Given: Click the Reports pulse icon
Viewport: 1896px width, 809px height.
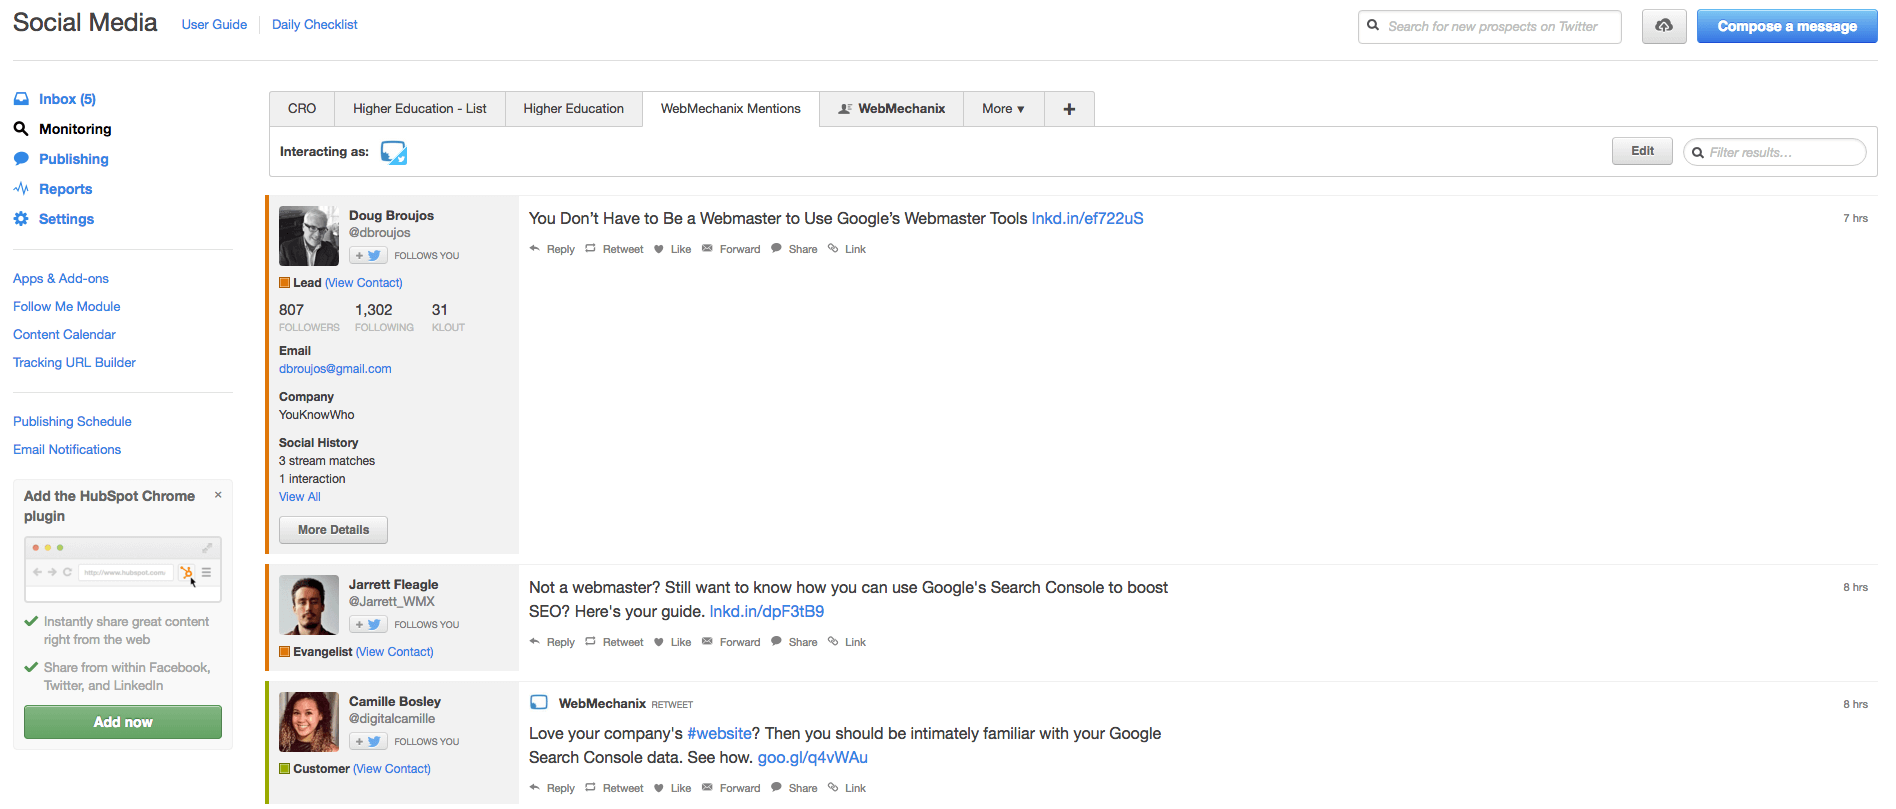Looking at the screenshot, I should click(21, 189).
